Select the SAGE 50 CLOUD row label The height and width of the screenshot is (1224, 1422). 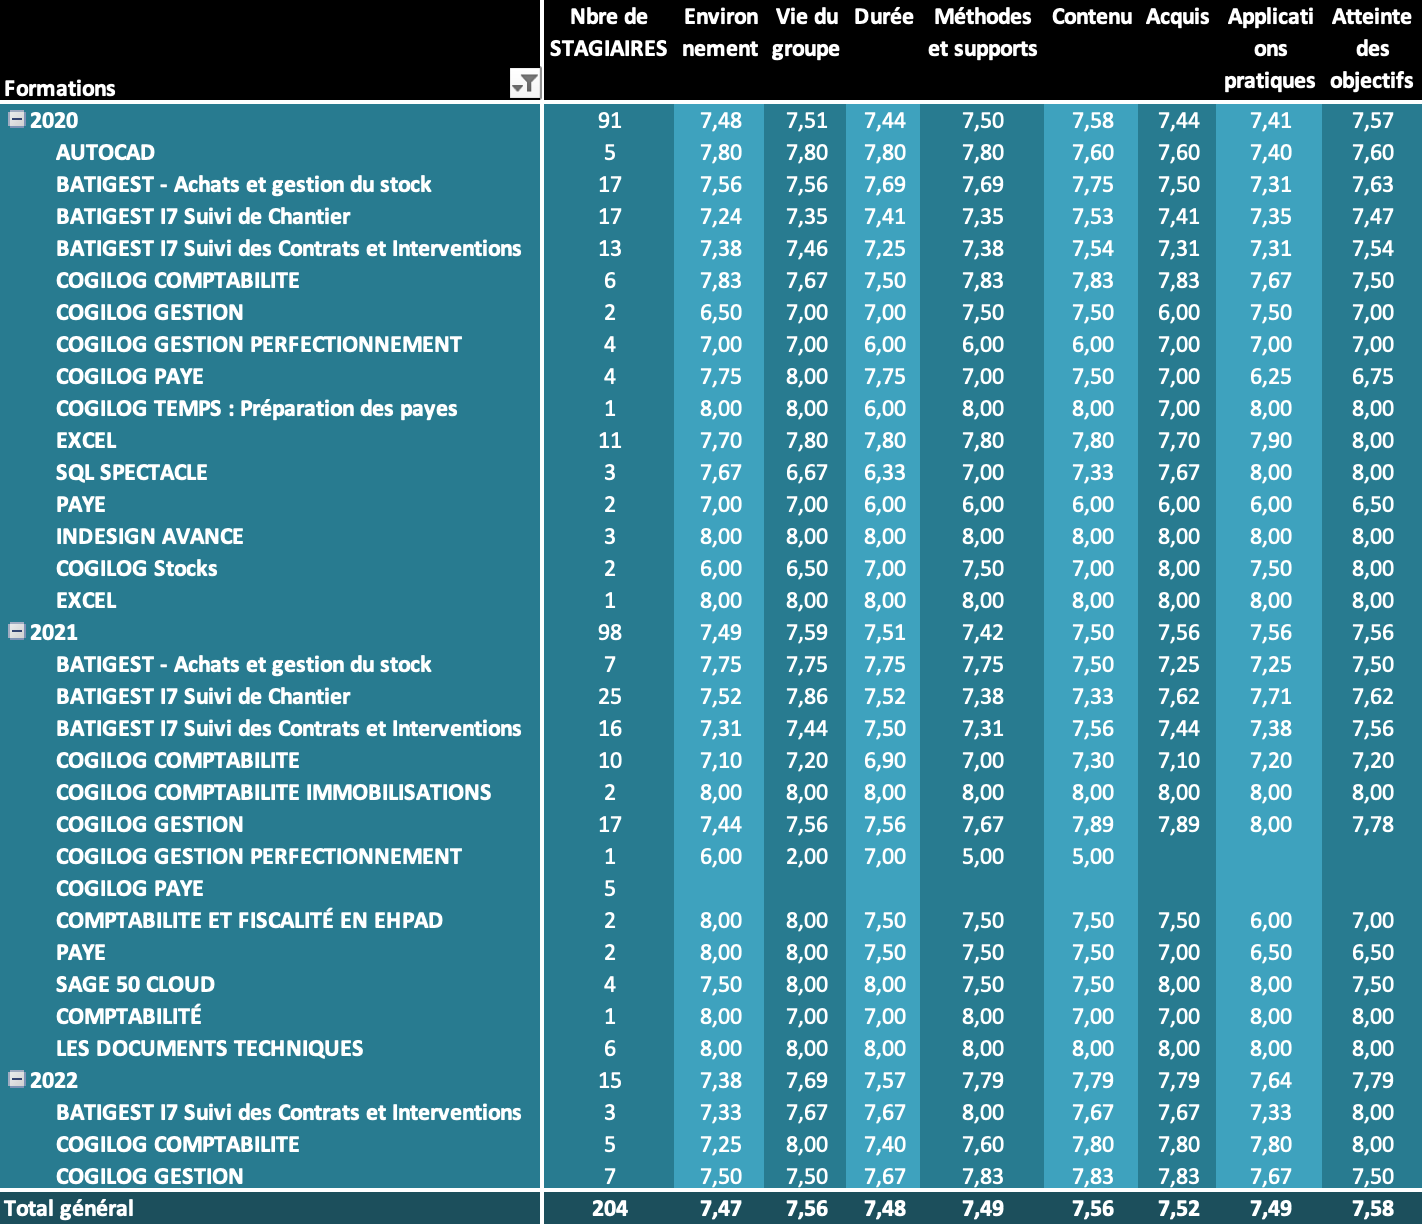[136, 984]
